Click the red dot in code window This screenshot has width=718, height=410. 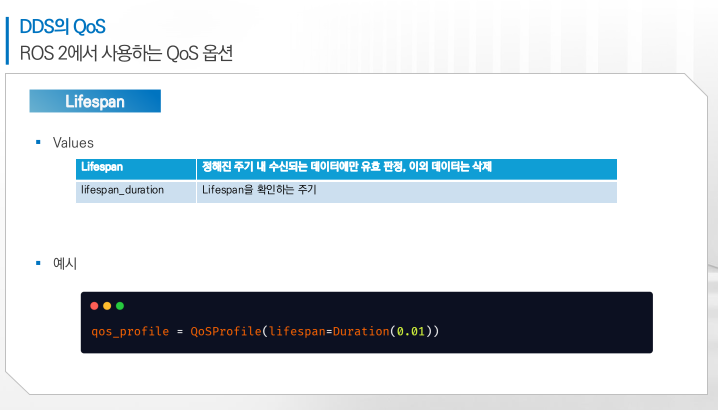point(94,306)
